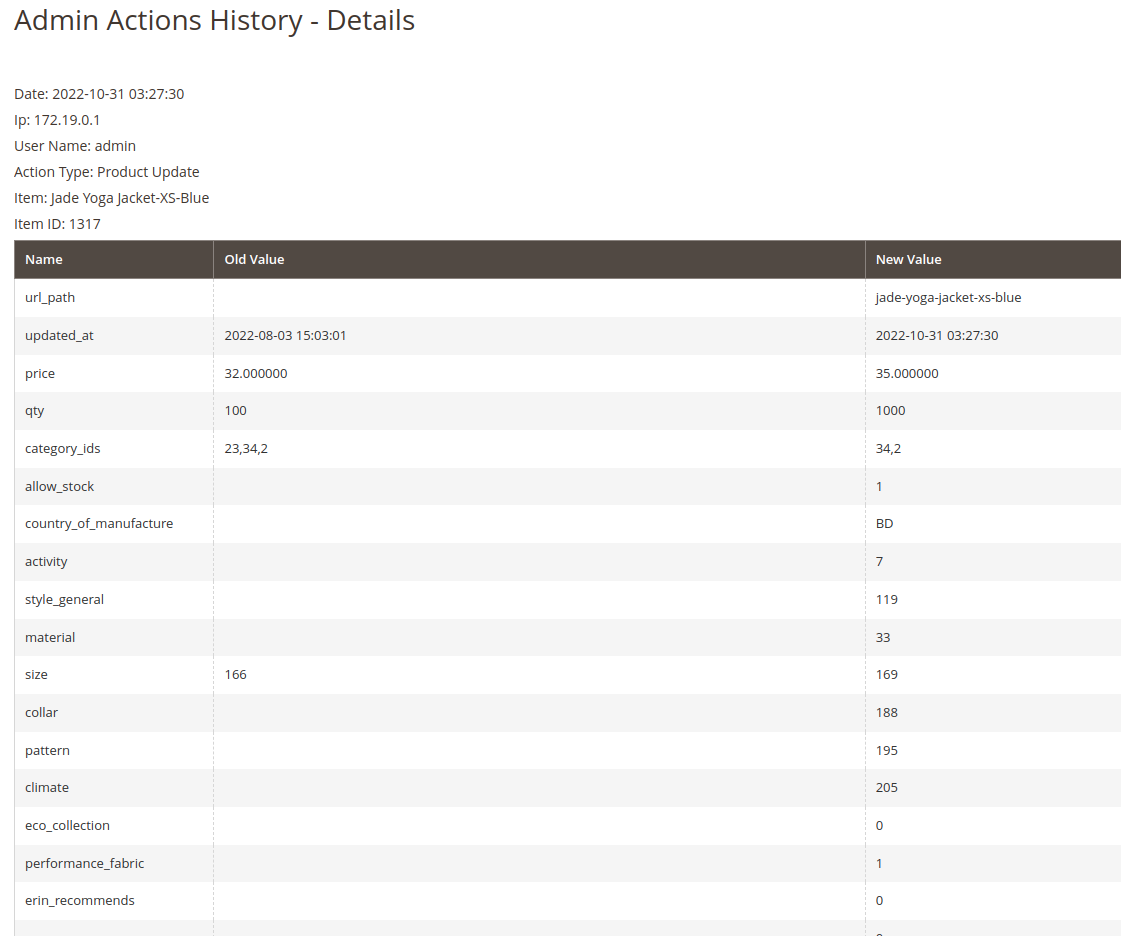Click the performance_fabric new value 1
The image size is (1121, 936).
point(879,863)
